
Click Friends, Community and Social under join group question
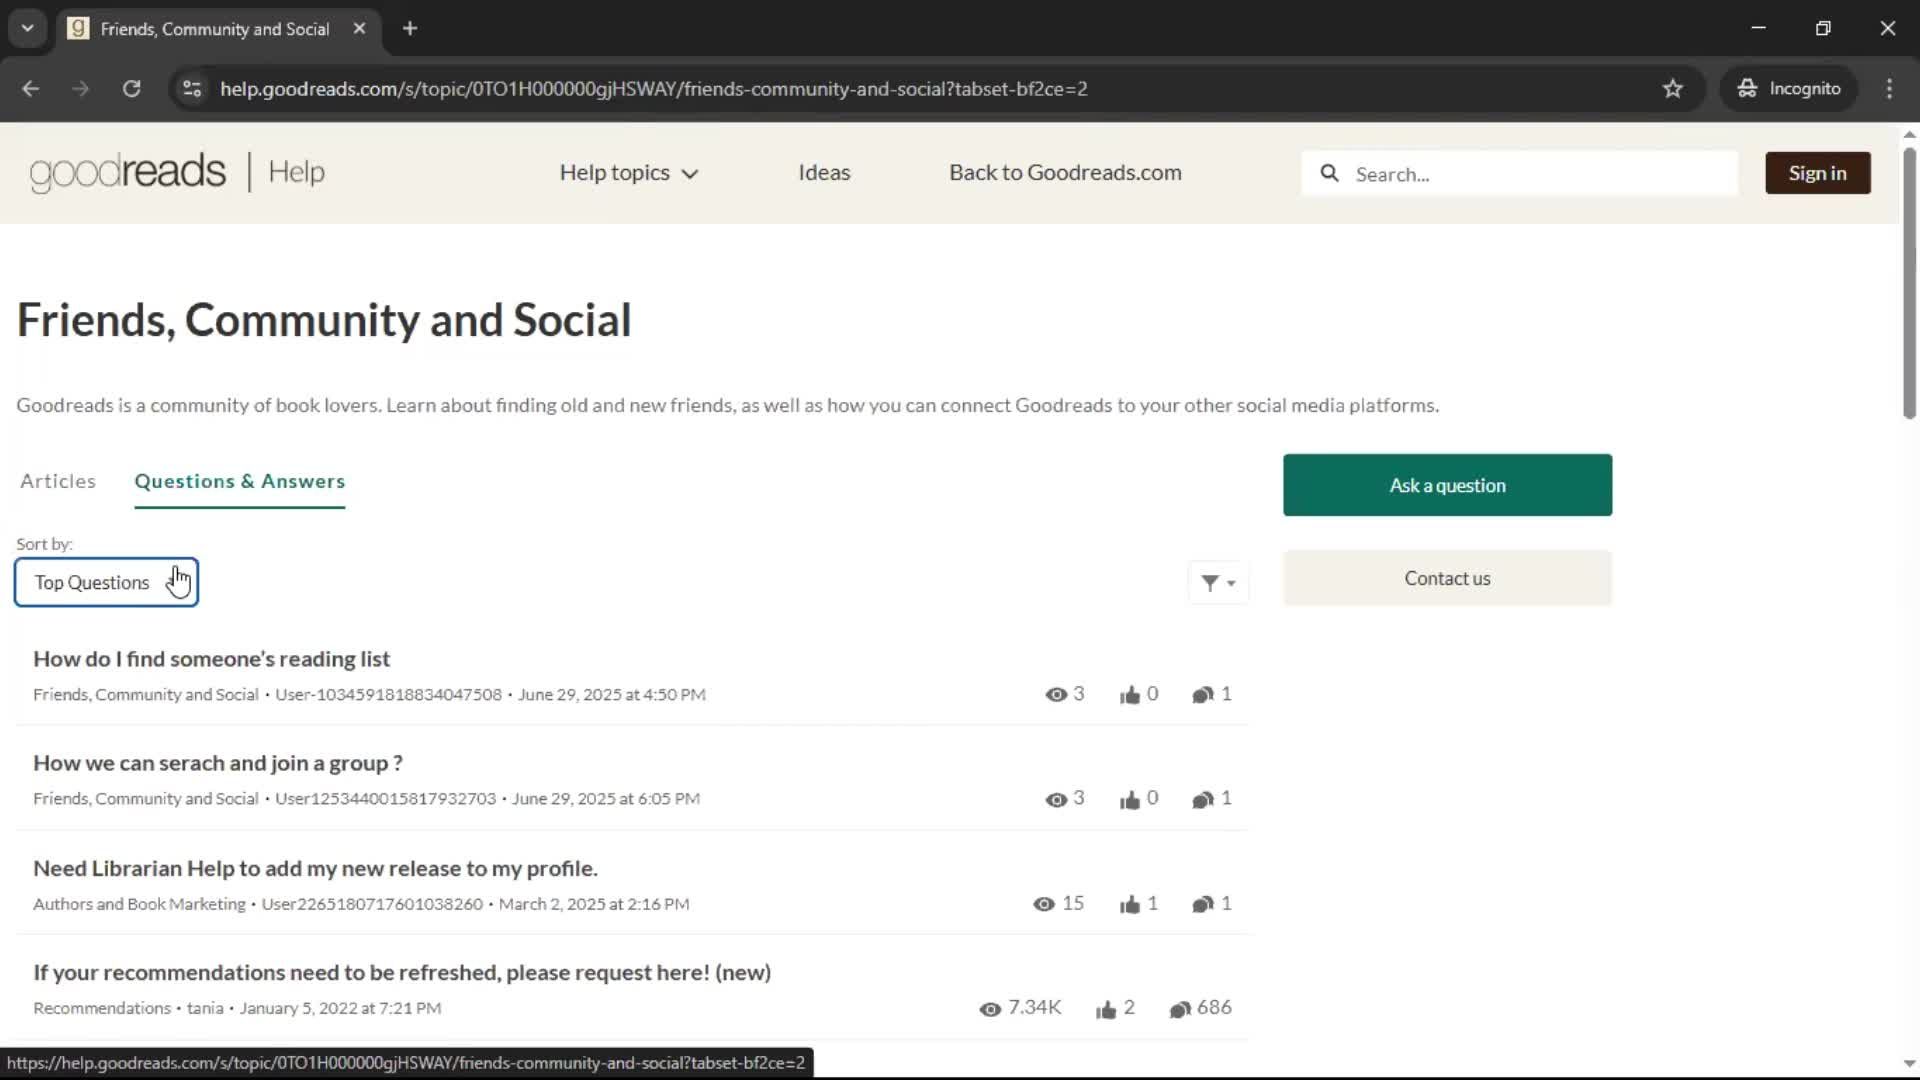(x=146, y=799)
